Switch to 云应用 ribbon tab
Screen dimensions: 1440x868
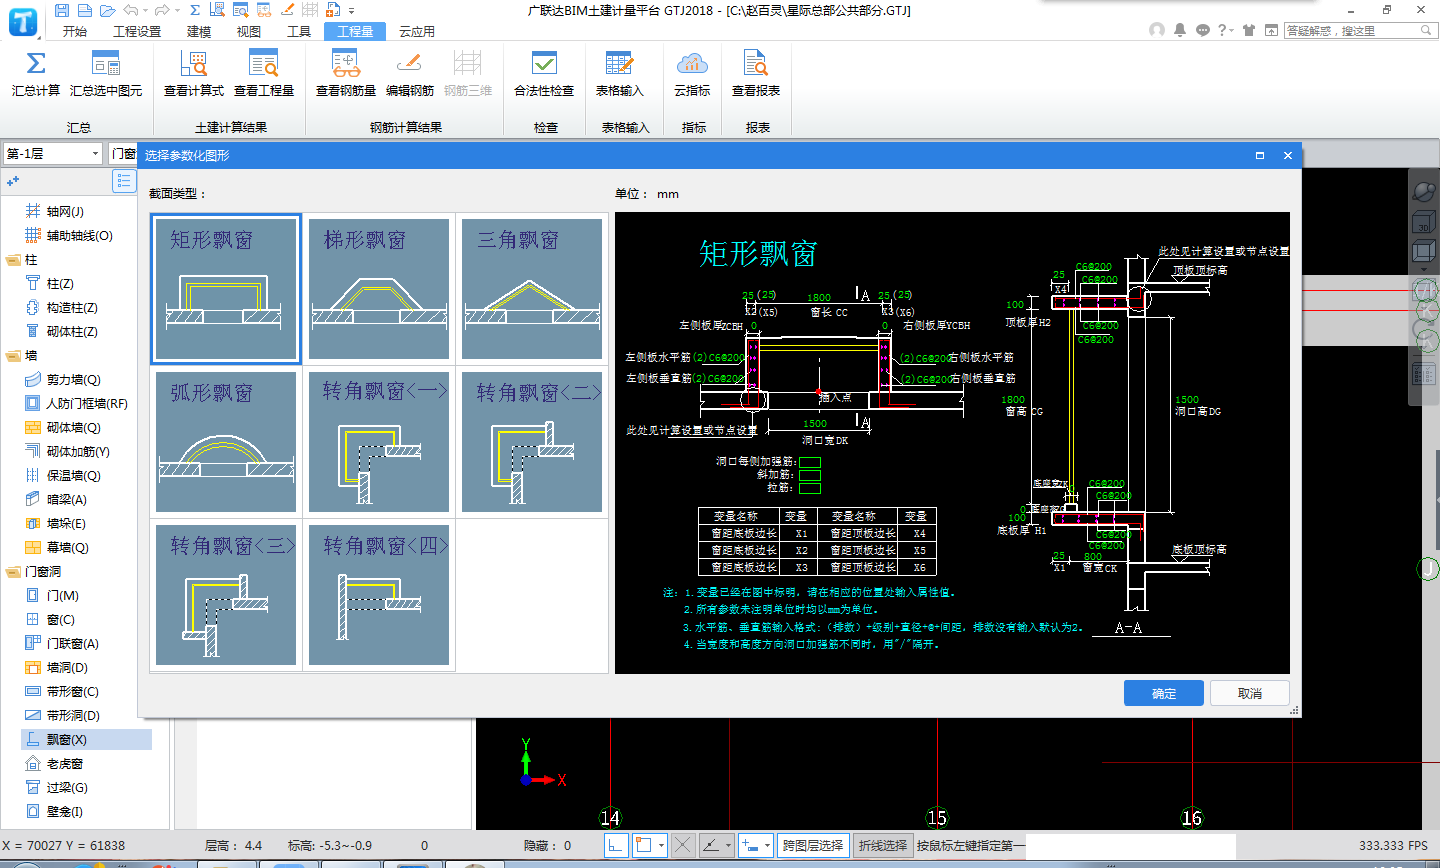tap(417, 31)
